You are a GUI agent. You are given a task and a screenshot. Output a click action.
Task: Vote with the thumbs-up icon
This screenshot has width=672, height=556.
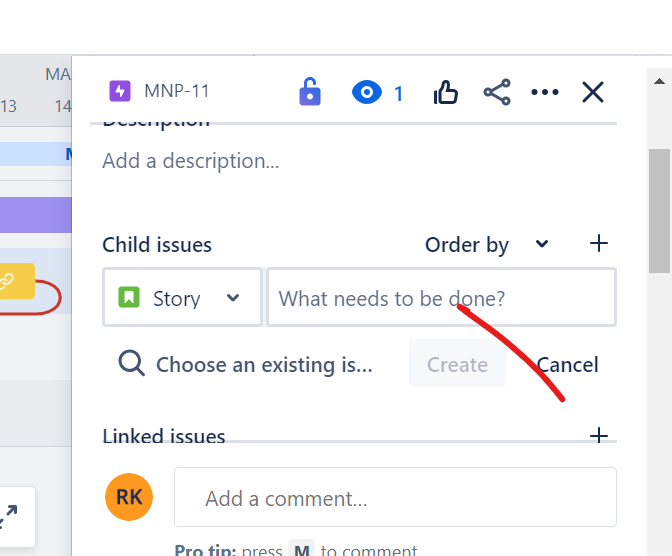point(446,92)
